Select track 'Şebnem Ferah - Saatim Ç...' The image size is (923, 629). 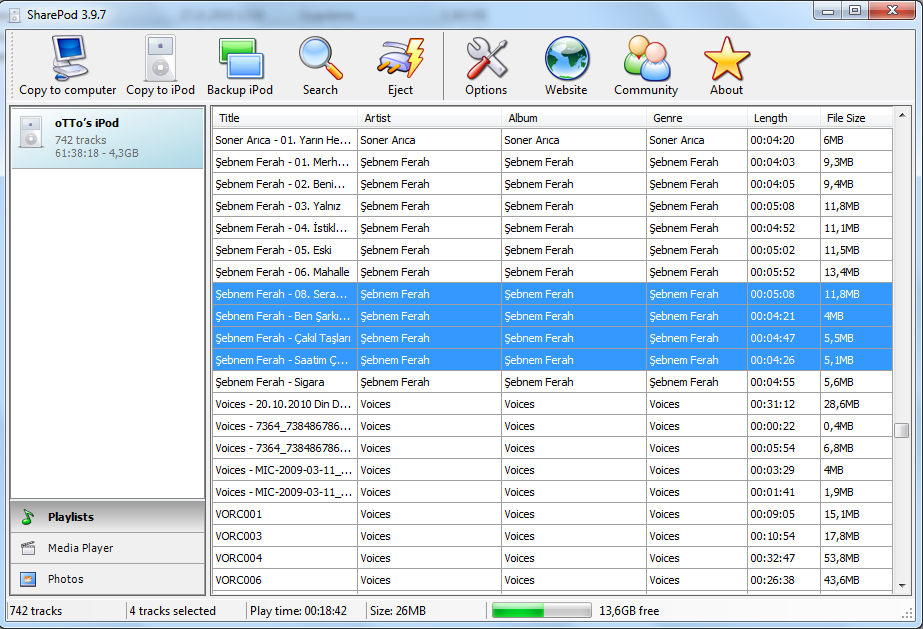pyautogui.click(x=285, y=360)
